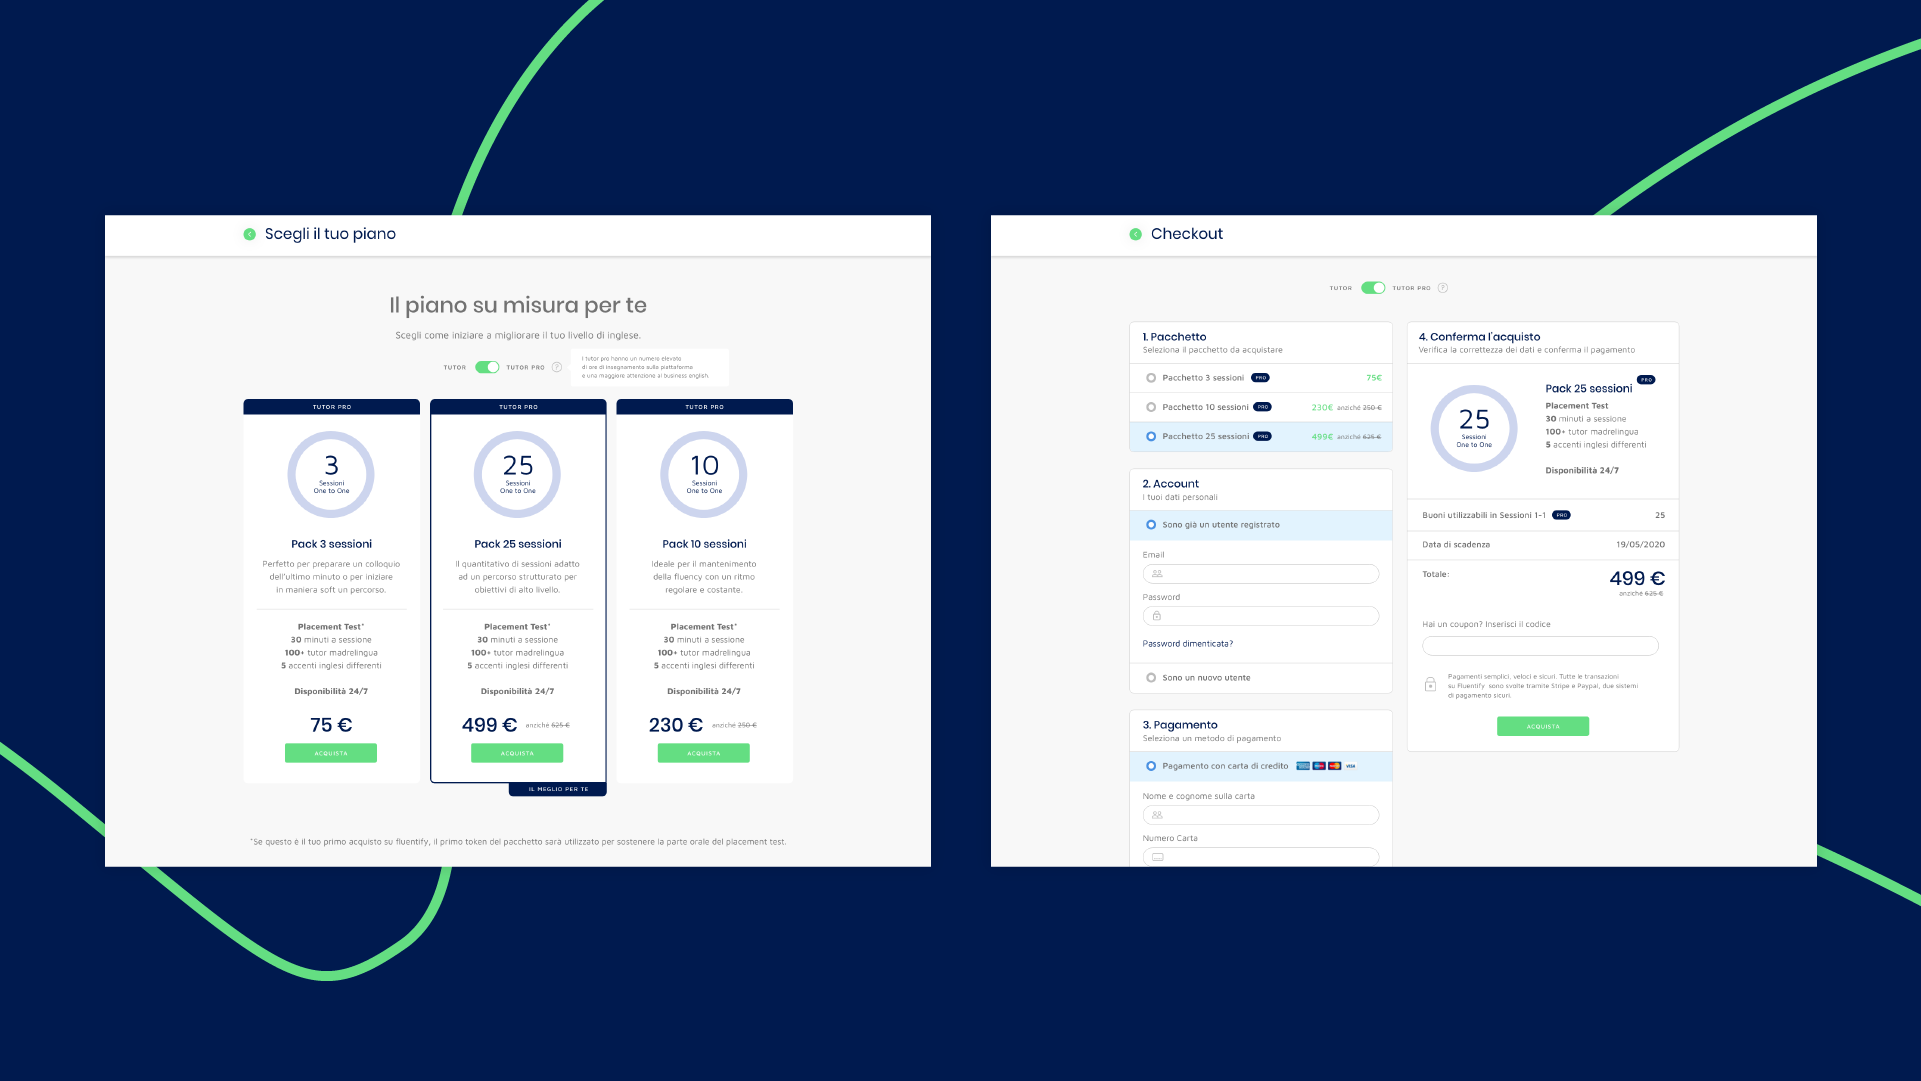Screen dimensions: 1921x1081
Task: Click back arrow beside Checkout title
Action: click(x=1135, y=234)
